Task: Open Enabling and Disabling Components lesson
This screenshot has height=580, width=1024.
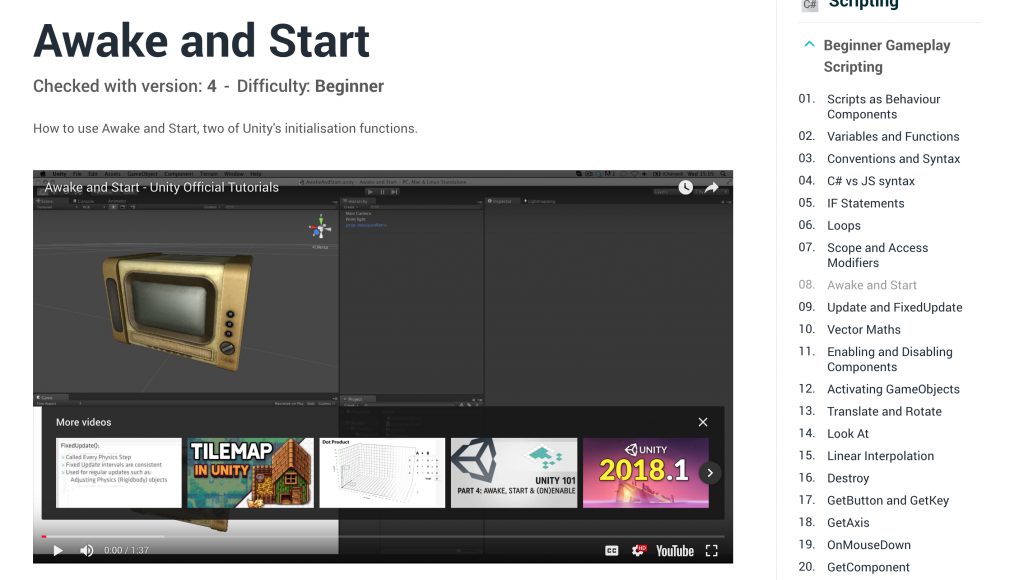Action: [x=889, y=359]
